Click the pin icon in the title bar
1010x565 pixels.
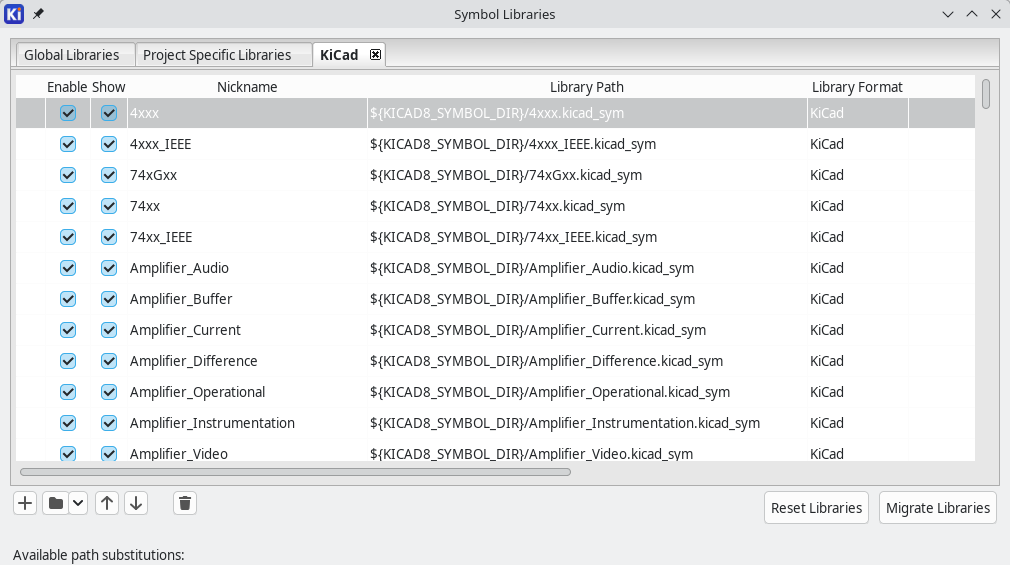click(38, 14)
